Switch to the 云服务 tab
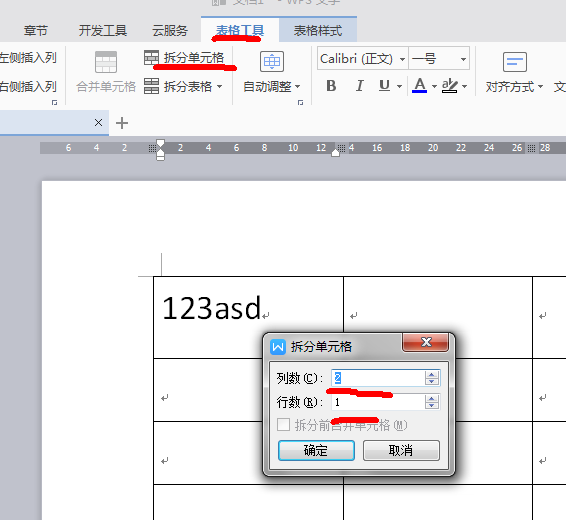 (170, 31)
